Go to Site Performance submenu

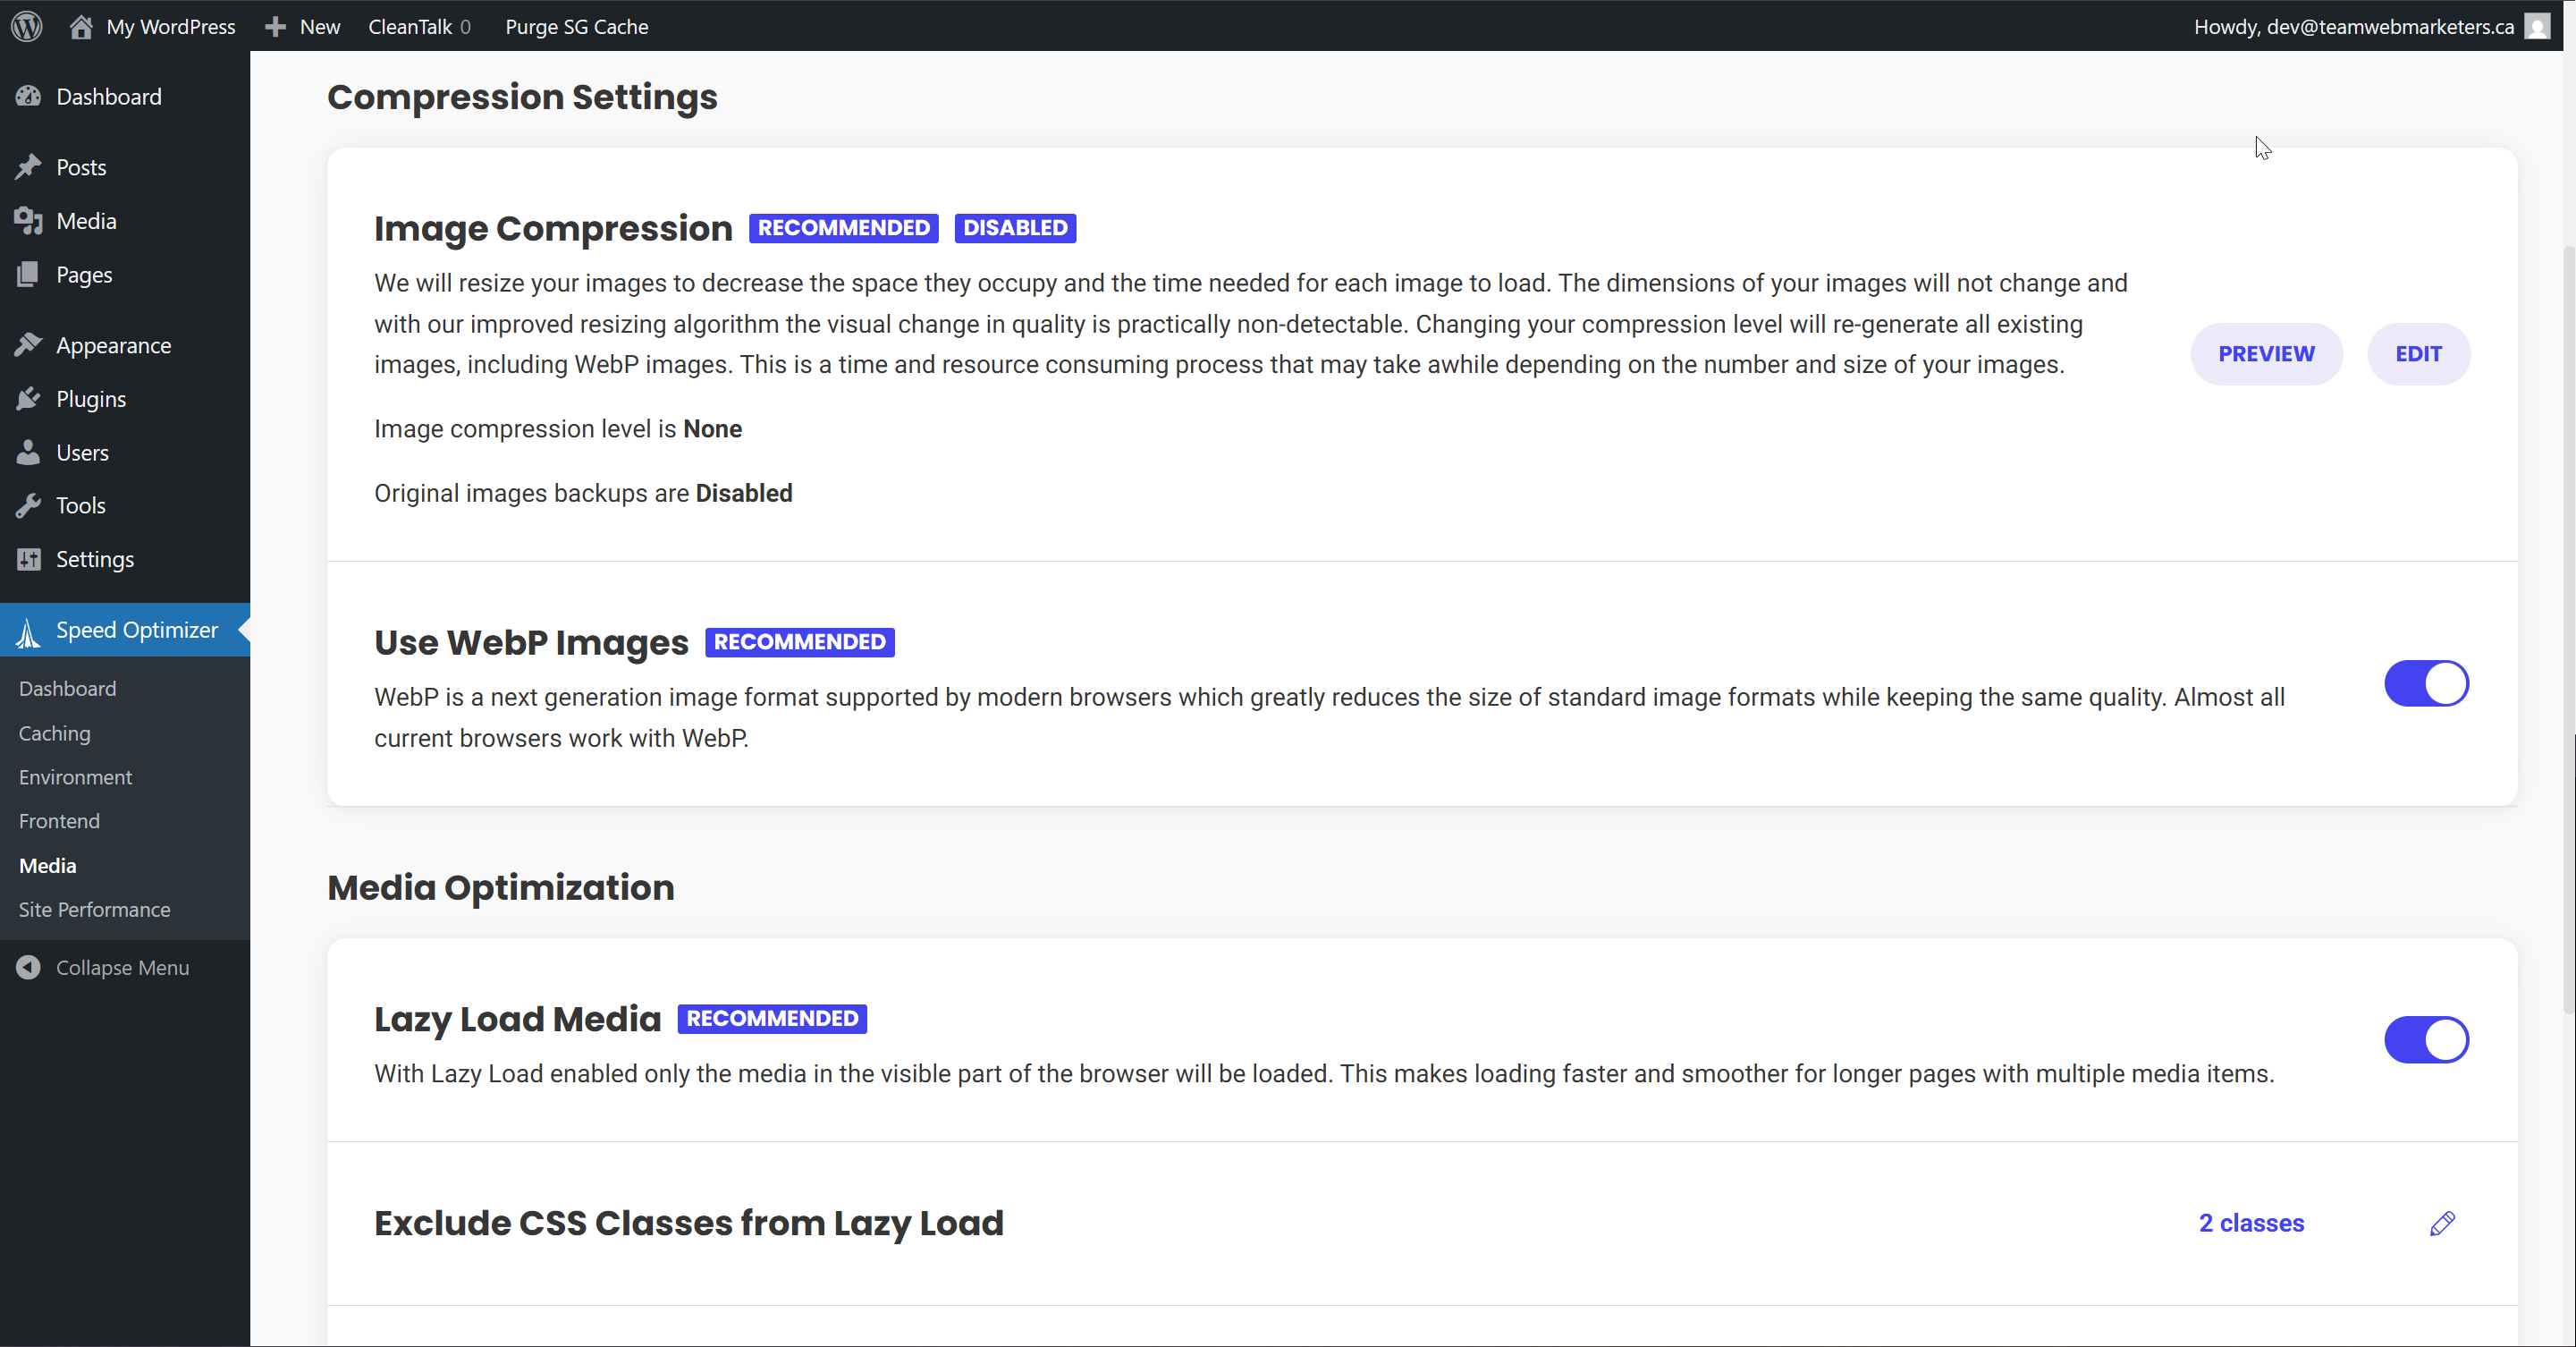click(95, 909)
